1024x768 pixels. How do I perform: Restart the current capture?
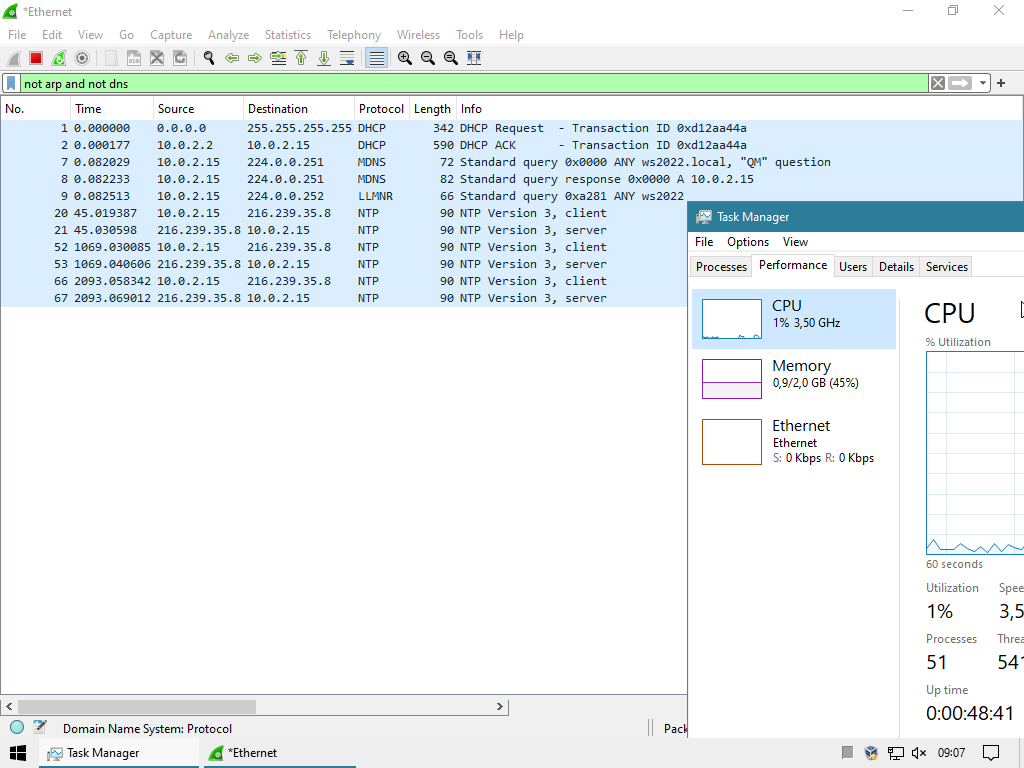(59, 58)
